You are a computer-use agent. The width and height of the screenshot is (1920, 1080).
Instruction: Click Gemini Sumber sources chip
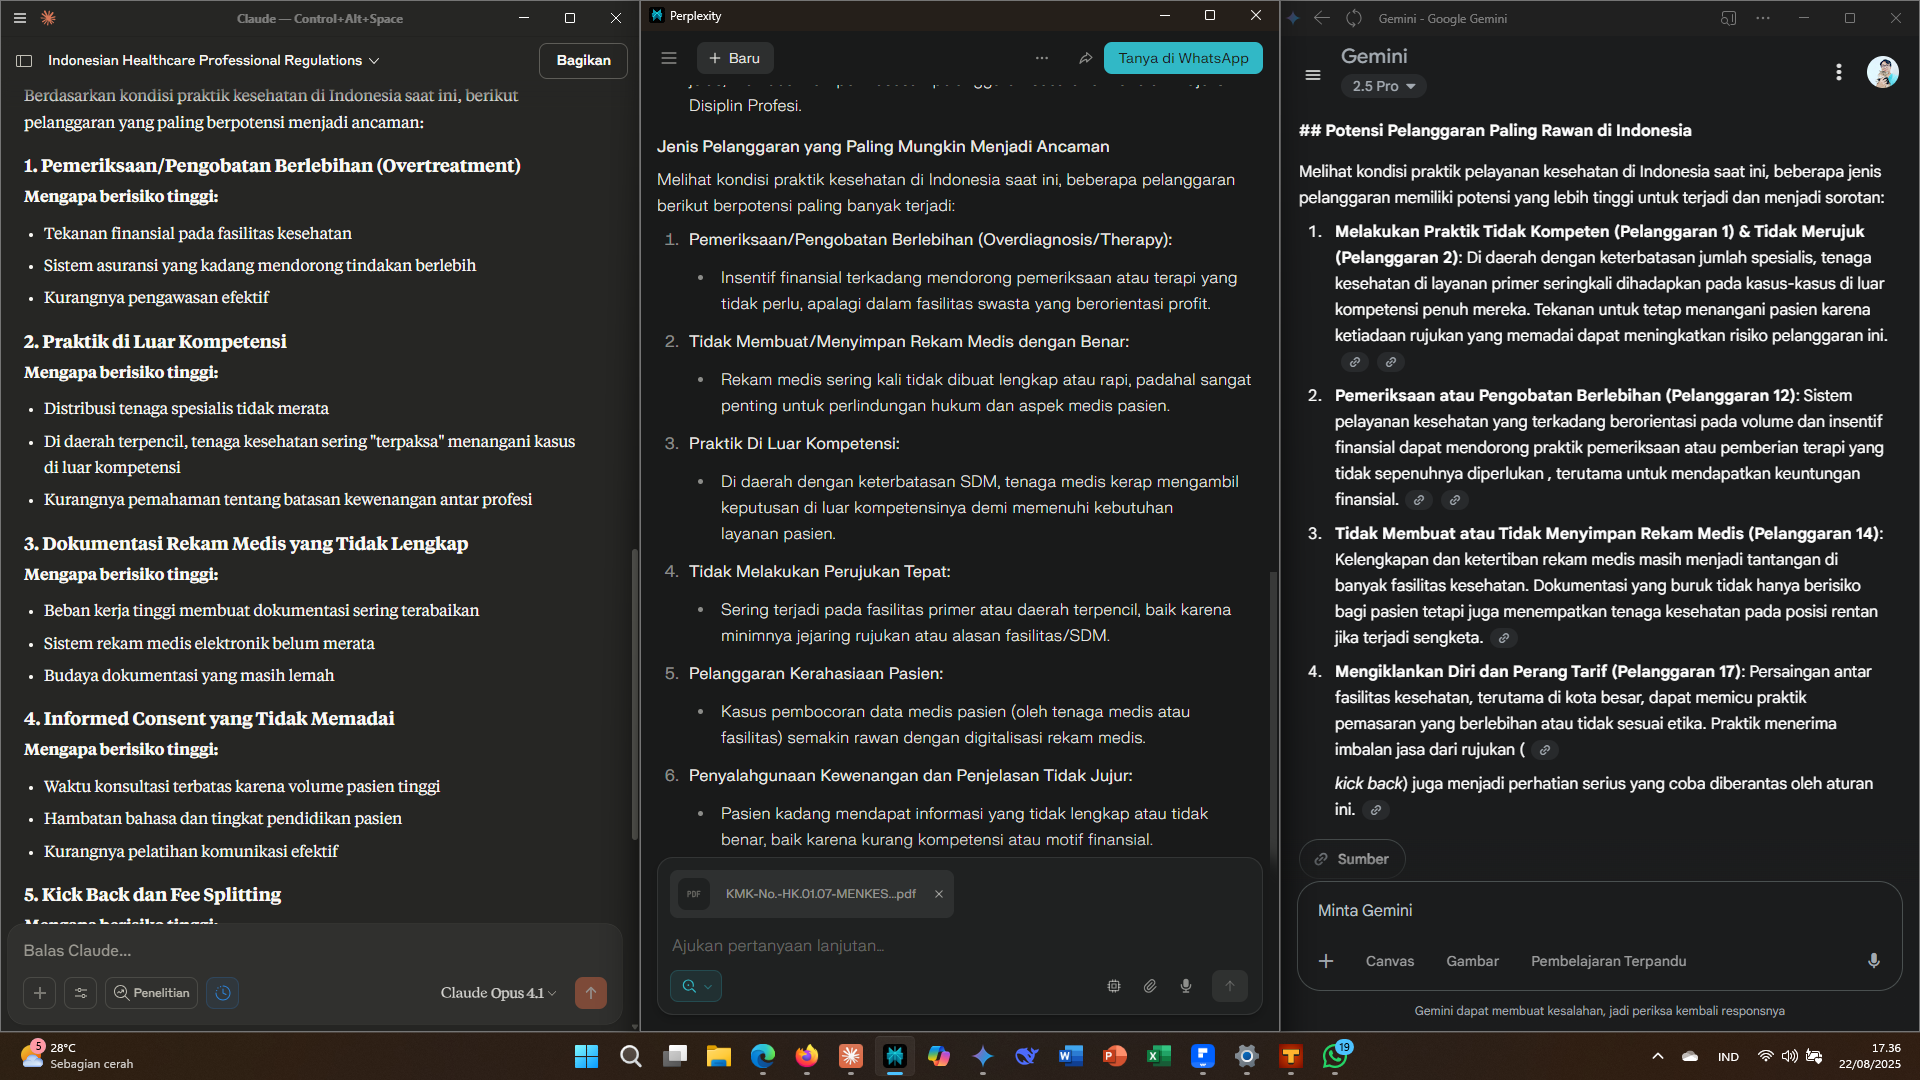tap(1351, 859)
